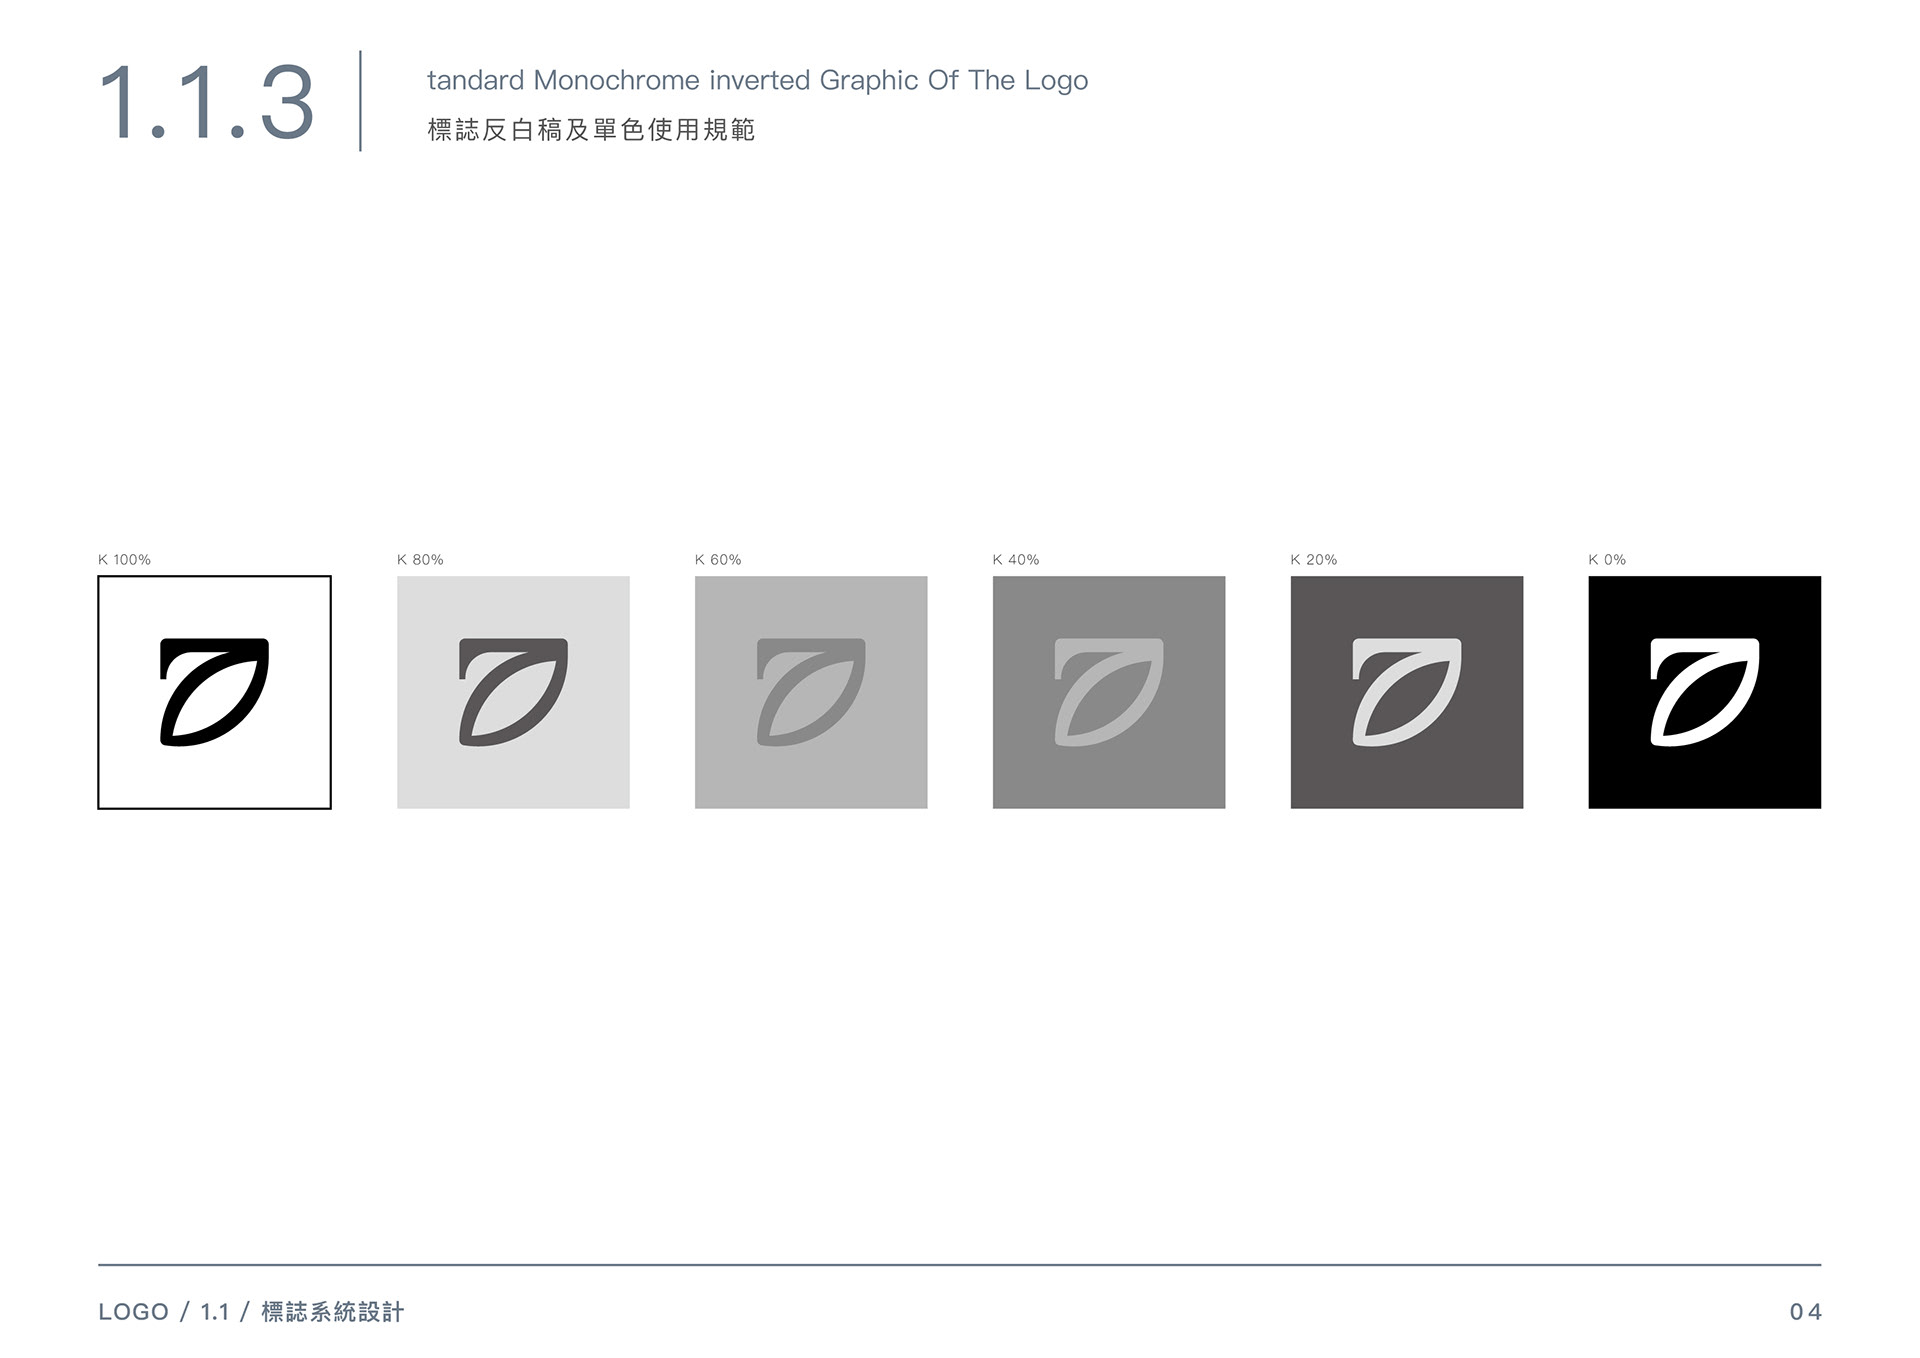Screen dimensions: 1920x1358
Task: Click the K 40% label text
Action: (x=1016, y=560)
